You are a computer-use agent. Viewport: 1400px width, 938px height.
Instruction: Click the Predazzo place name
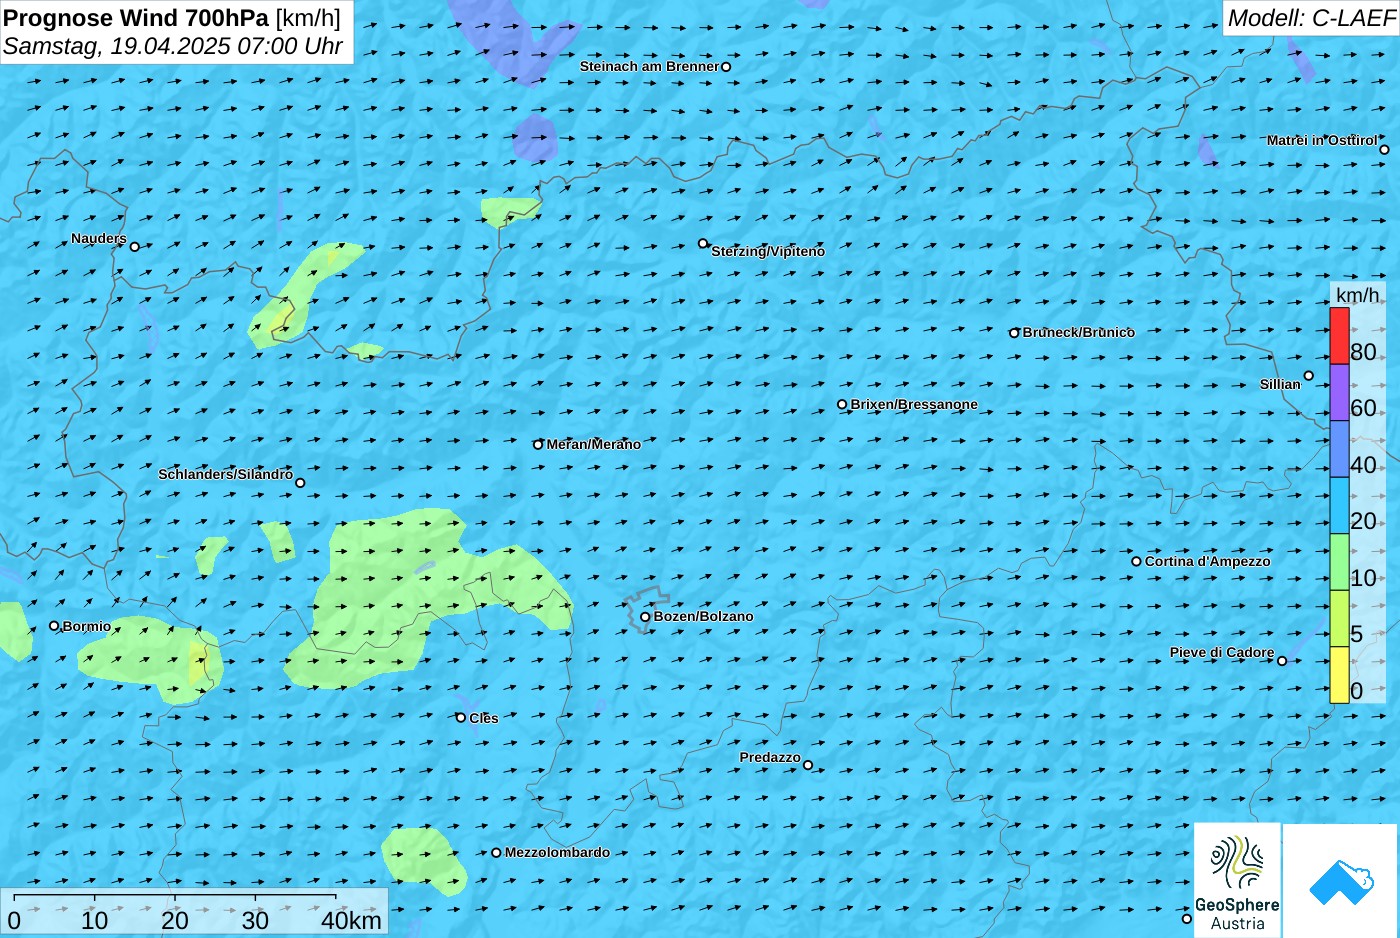pos(770,757)
